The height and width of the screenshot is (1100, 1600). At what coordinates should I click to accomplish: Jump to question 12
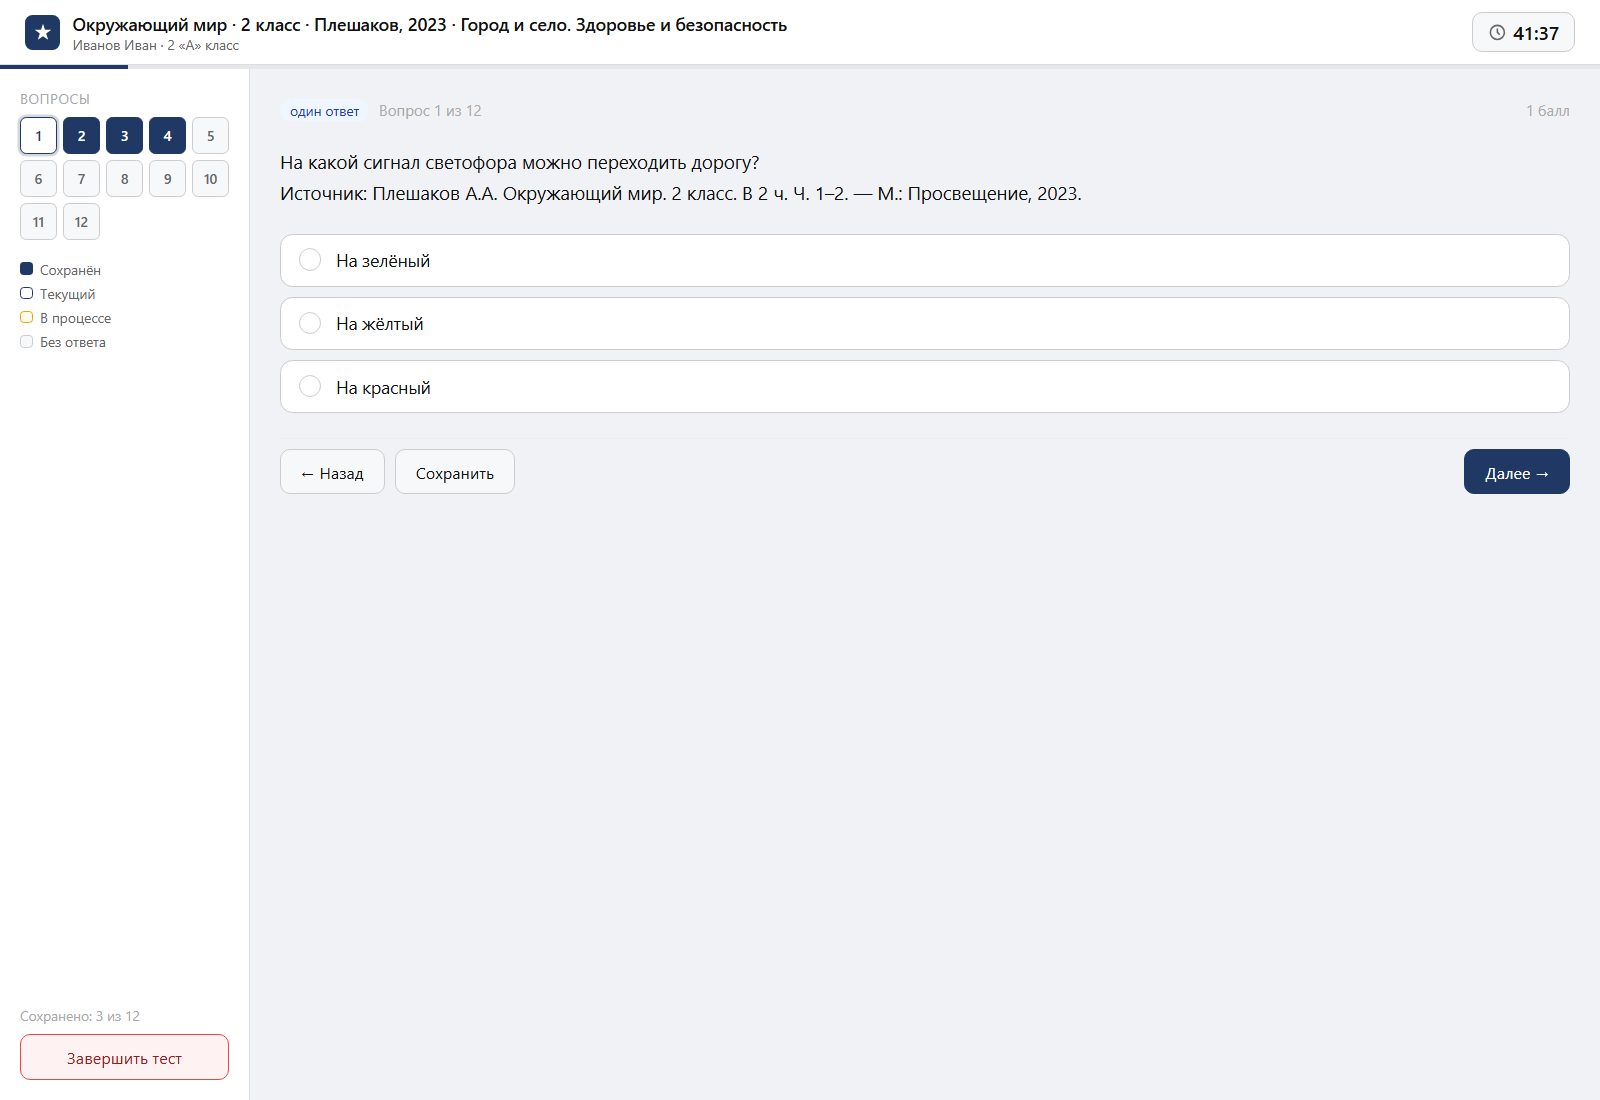tap(81, 222)
